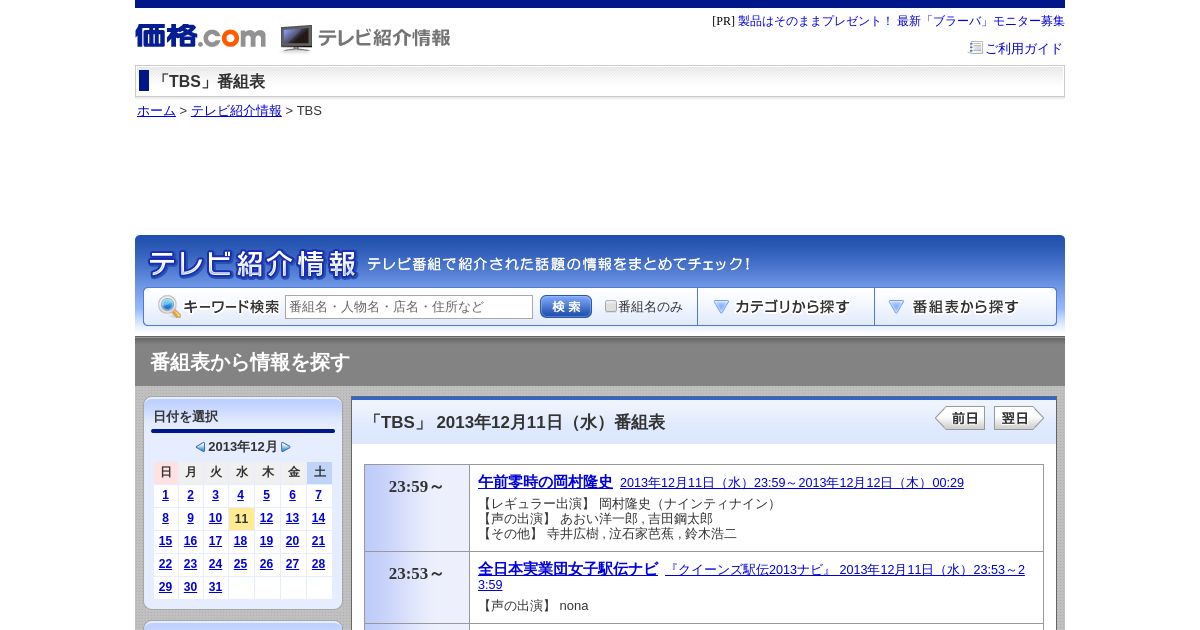Go to next month with right arrow
Image resolution: width=1200 pixels, height=630 pixels.
click(286, 447)
